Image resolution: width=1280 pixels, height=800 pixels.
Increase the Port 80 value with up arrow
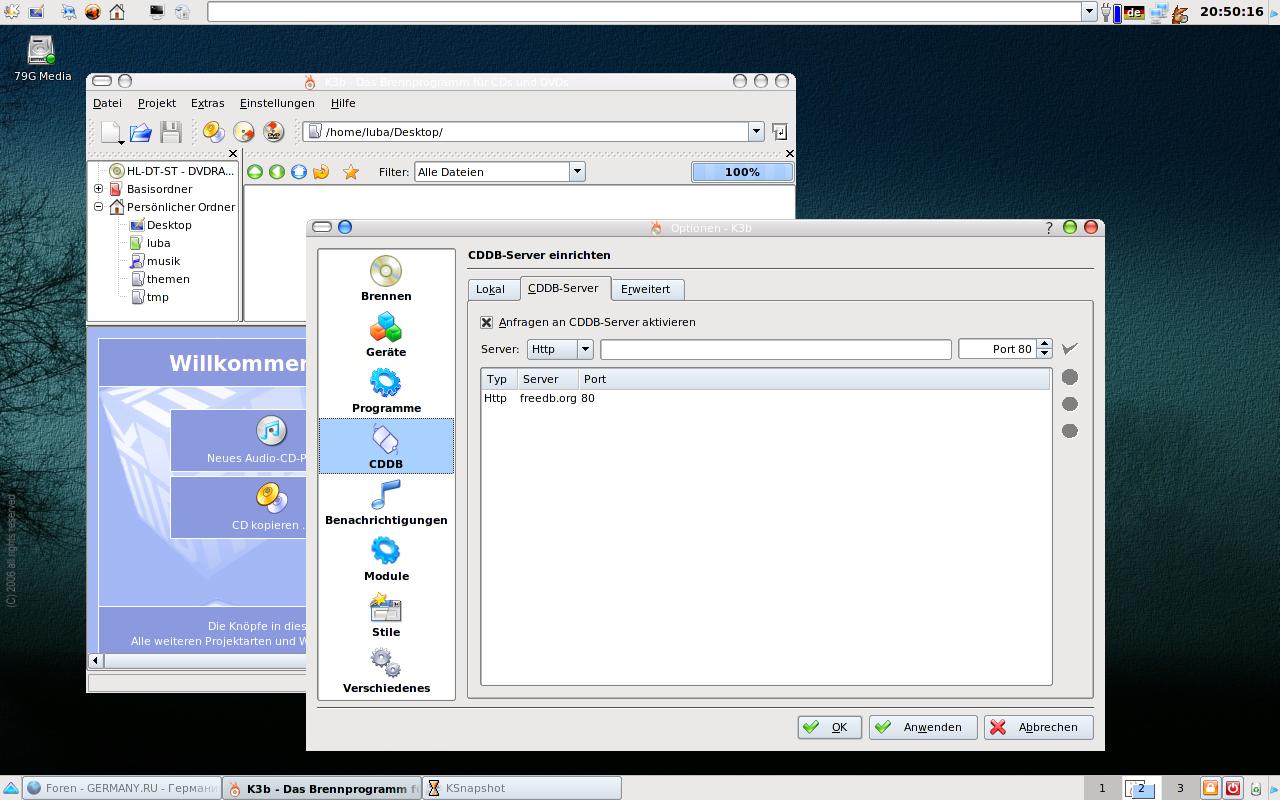click(x=1045, y=344)
